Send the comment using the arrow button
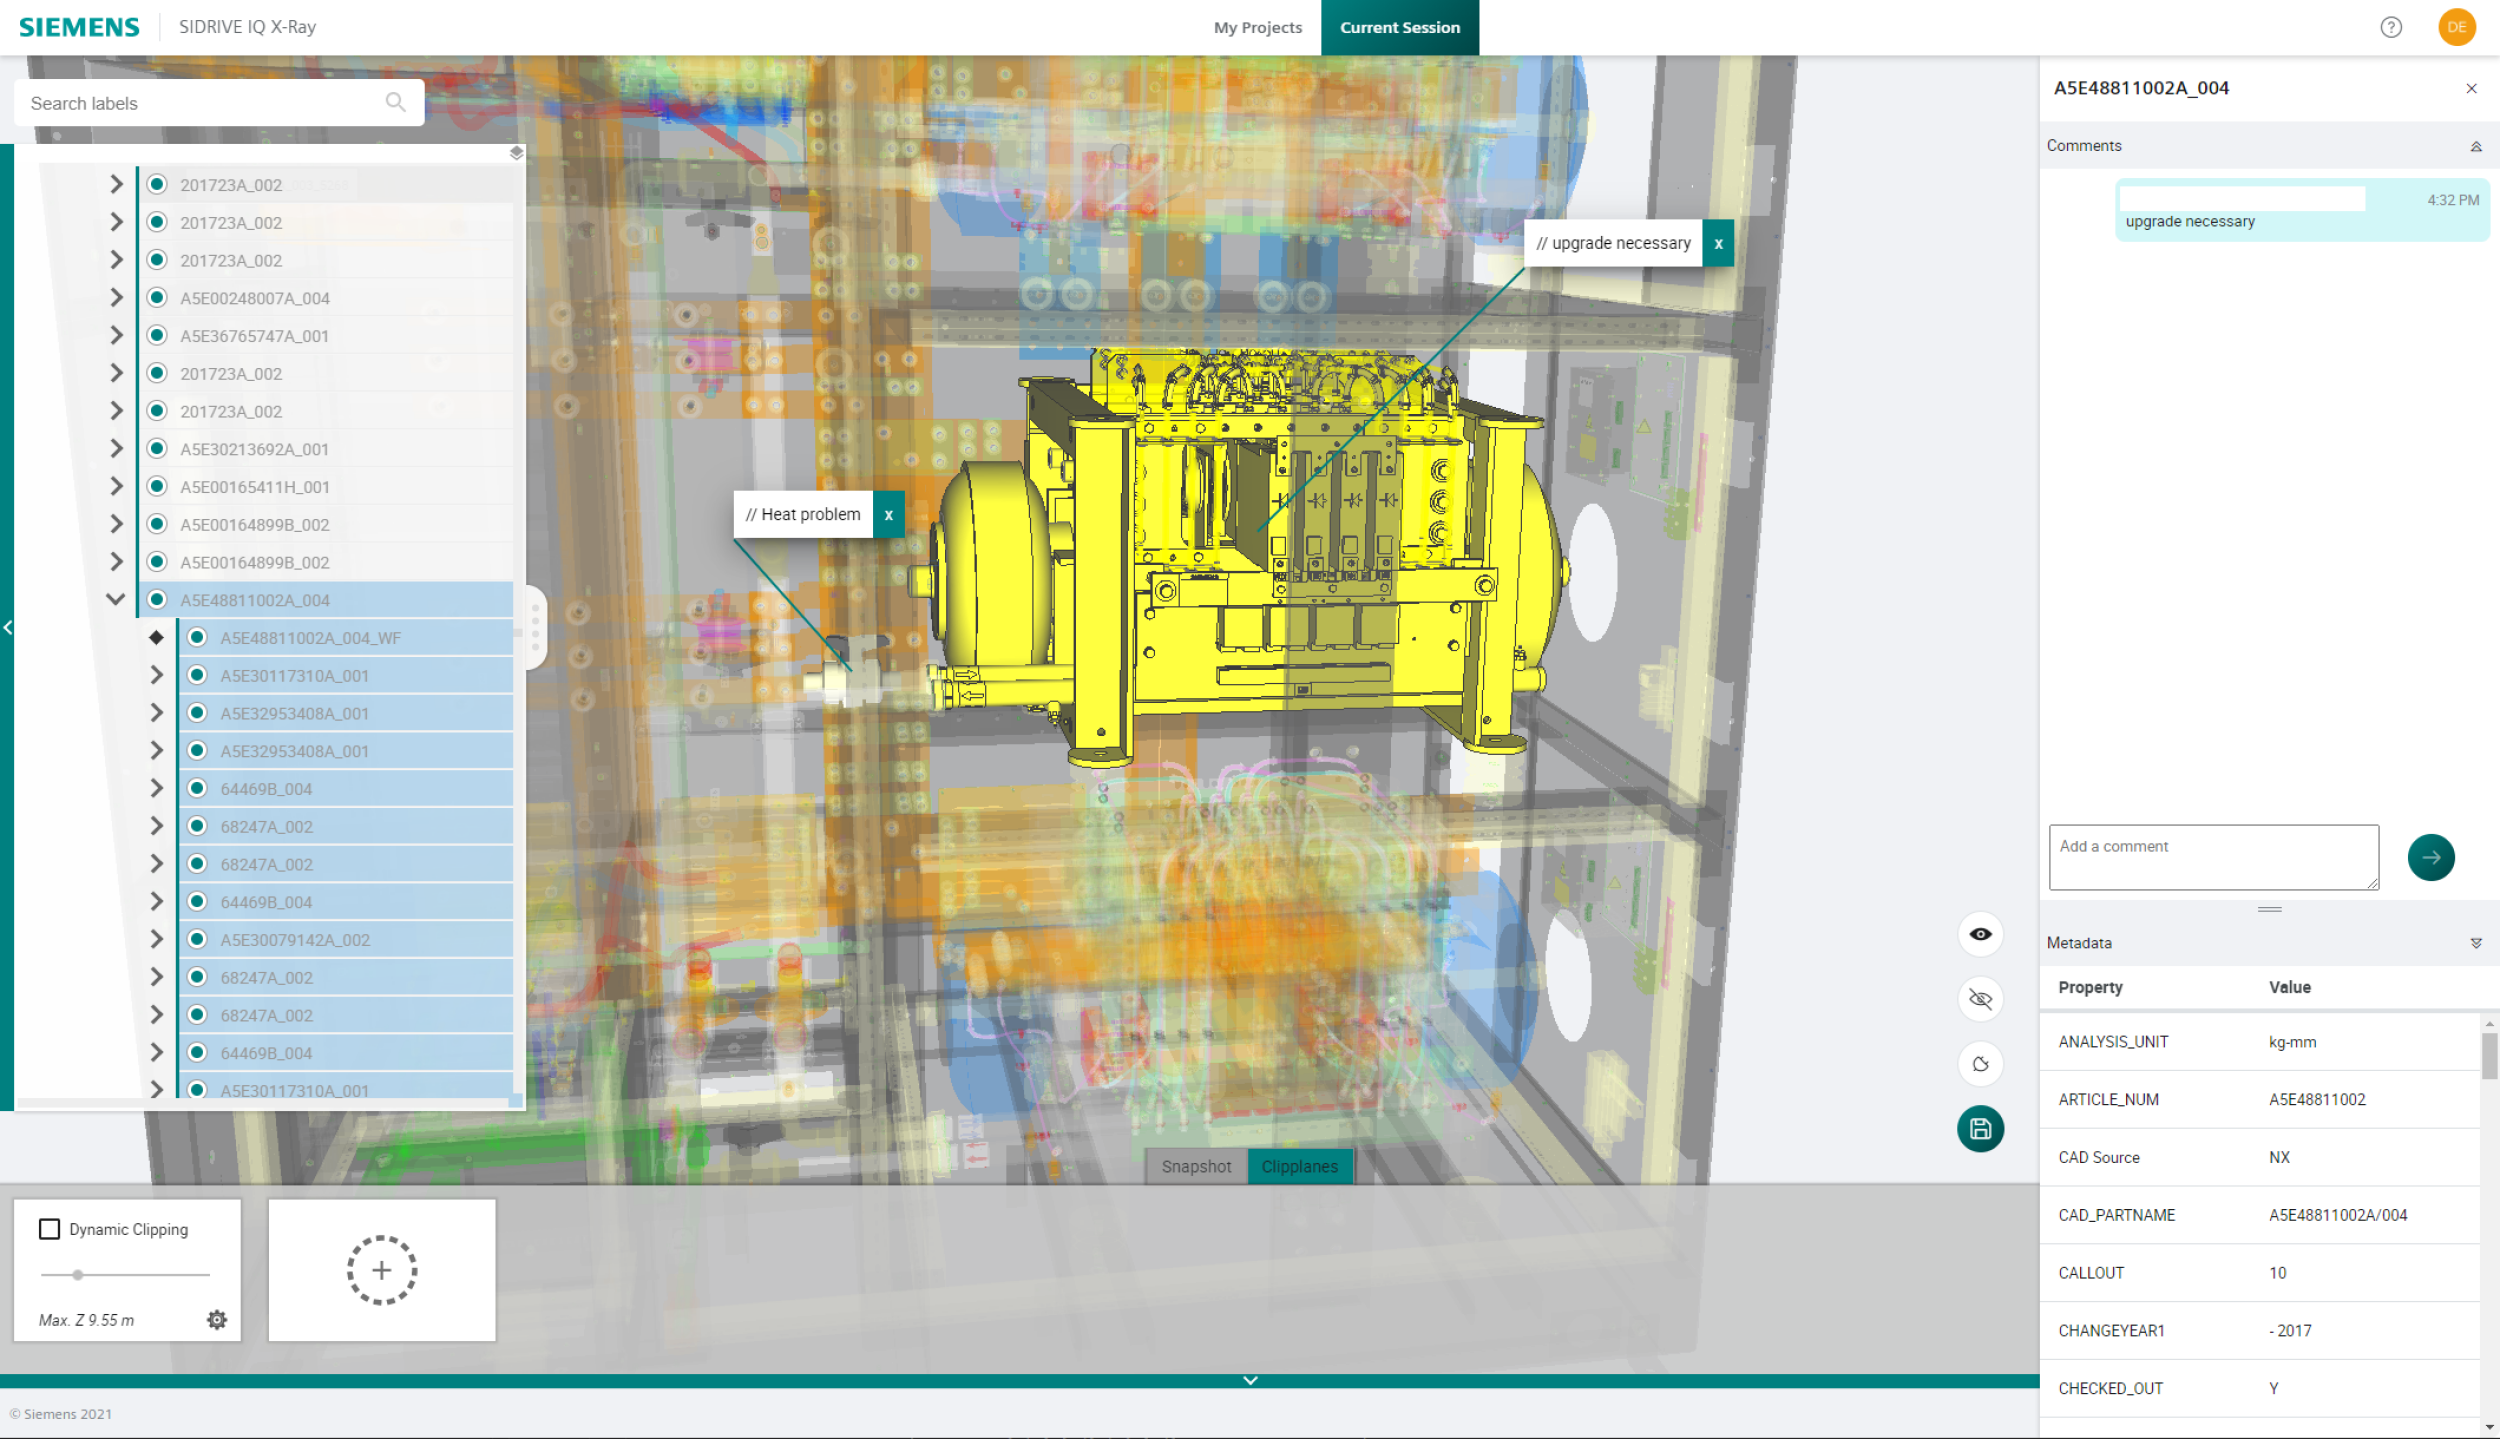2500x1439 pixels. point(2431,857)
